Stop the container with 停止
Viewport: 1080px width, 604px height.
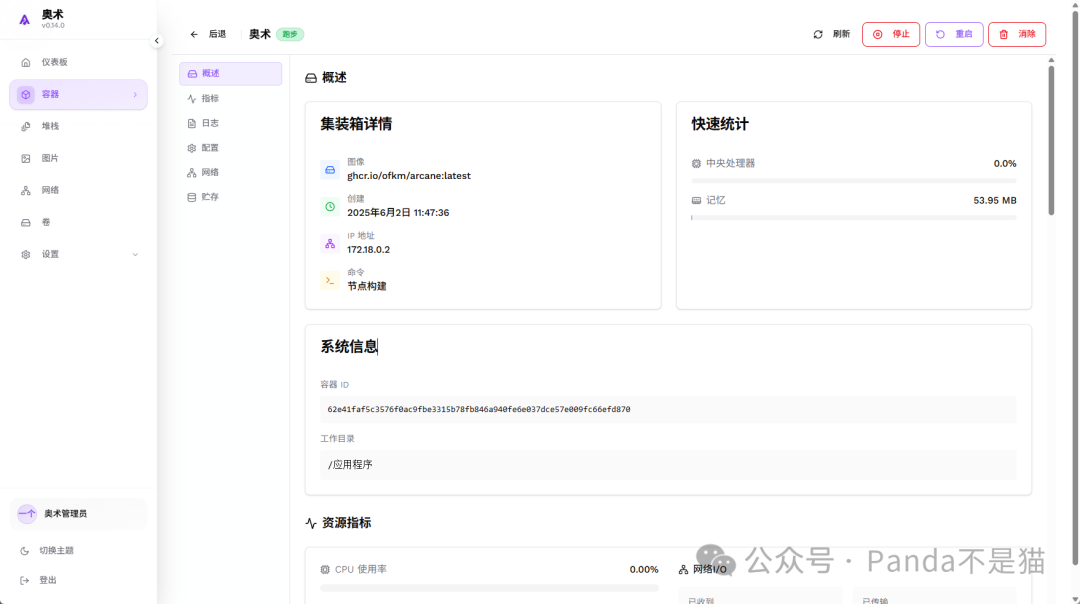click(891, 34)
